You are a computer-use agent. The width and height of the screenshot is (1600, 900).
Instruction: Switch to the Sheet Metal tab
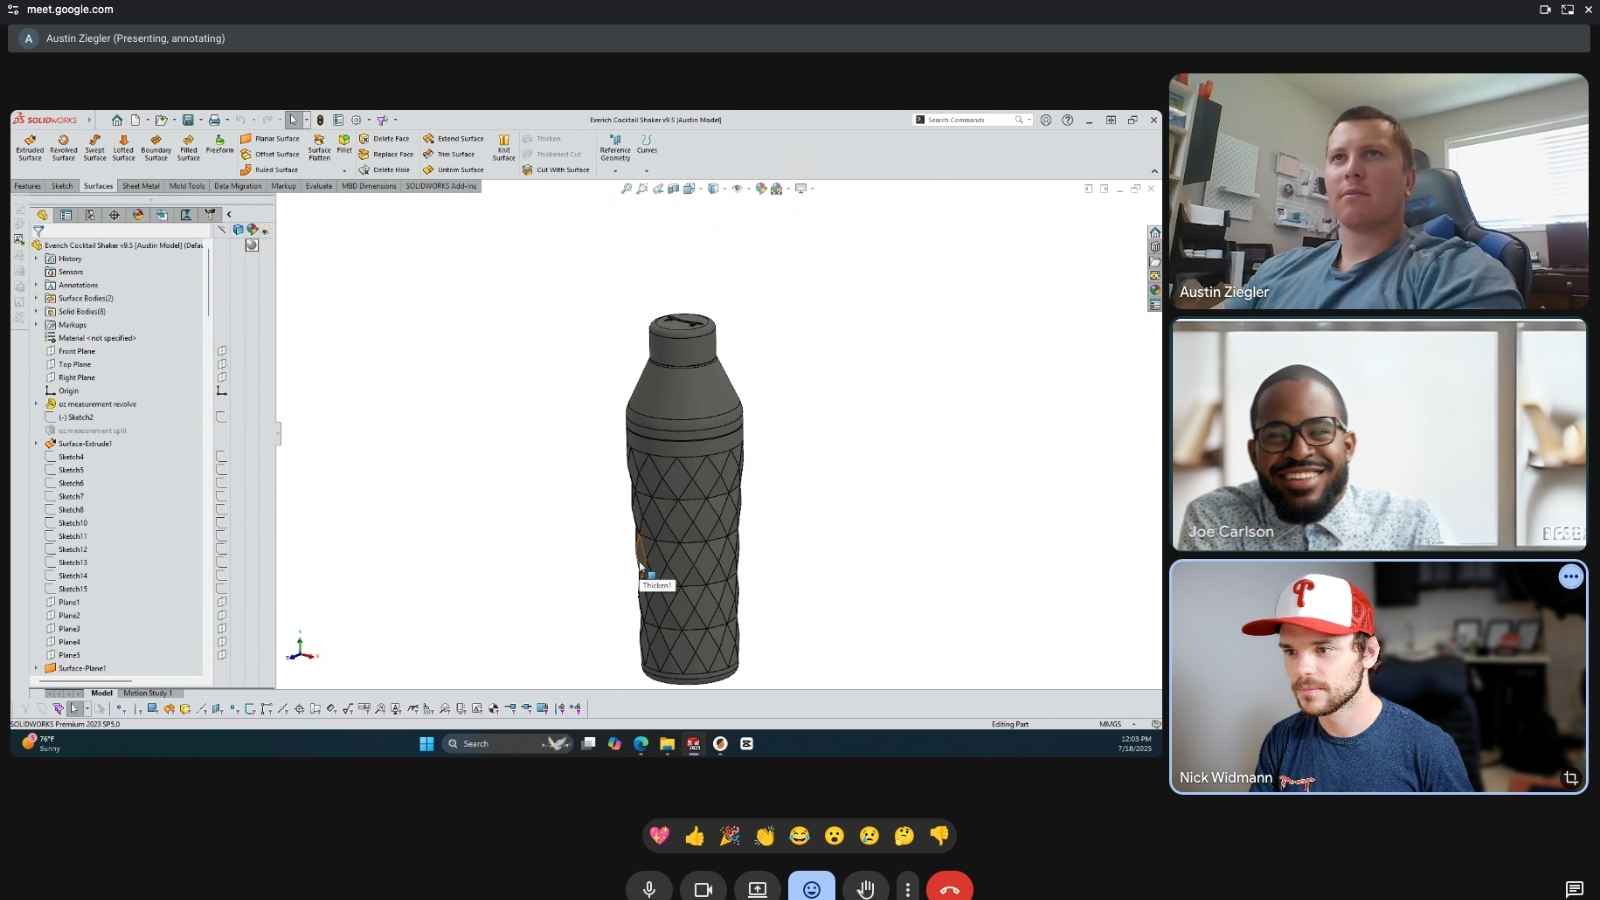click(x=141, y=186)
